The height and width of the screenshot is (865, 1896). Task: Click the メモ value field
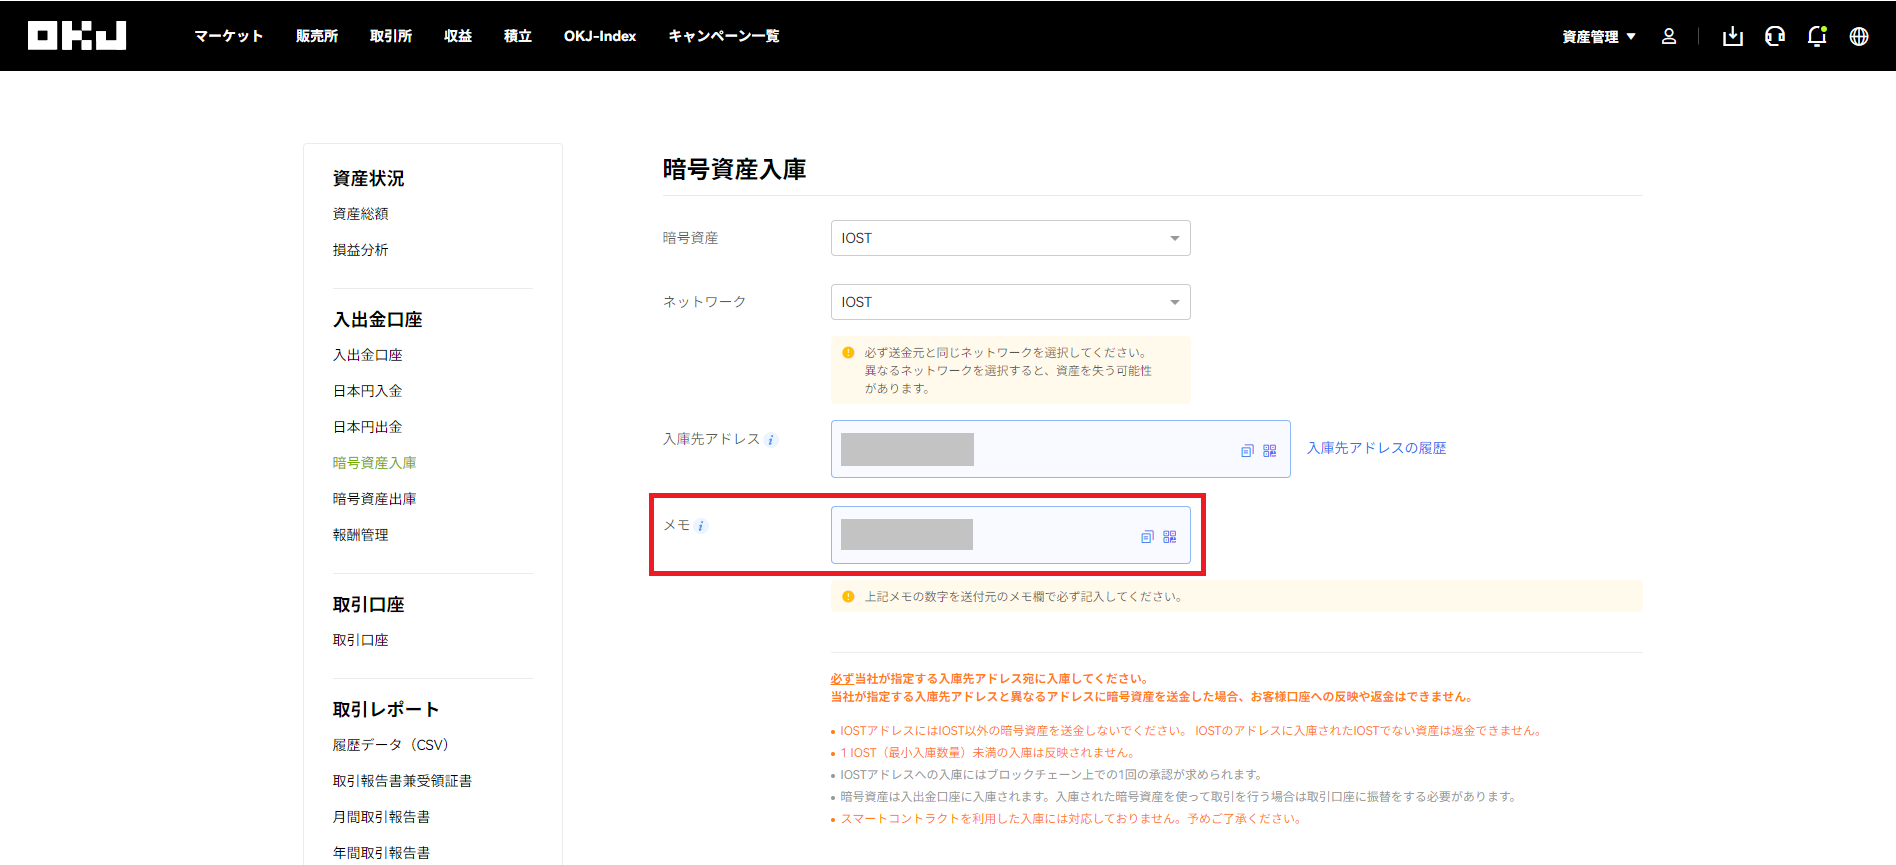click(1010, 535)
